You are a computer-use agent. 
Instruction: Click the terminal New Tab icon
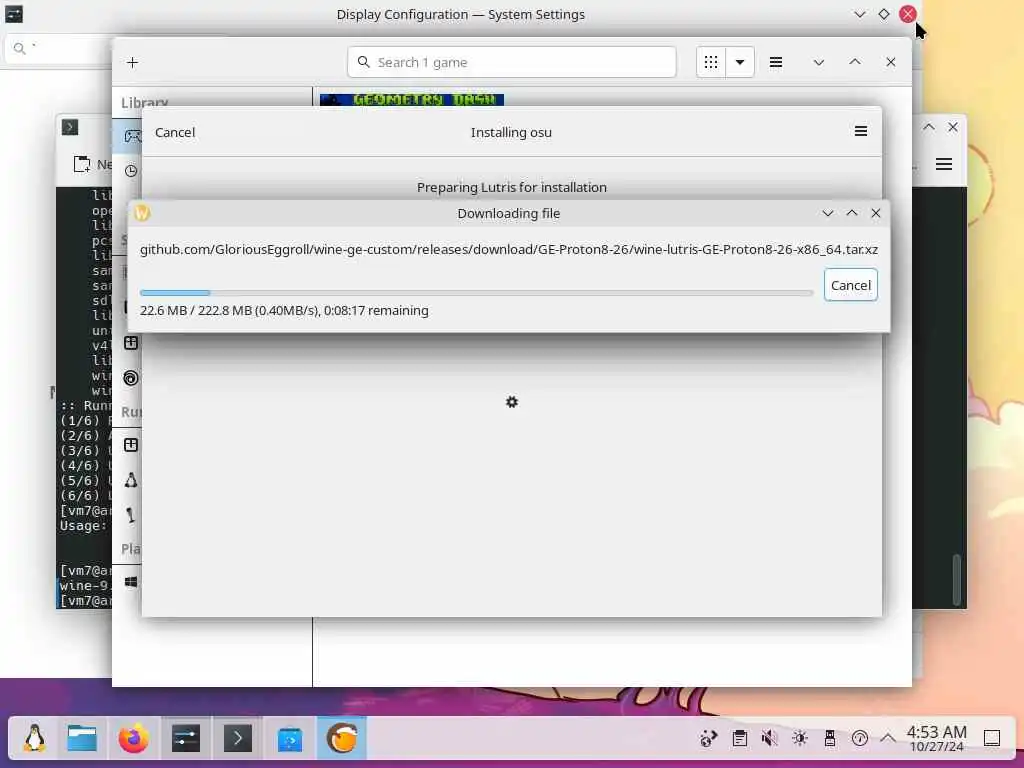(x=82, y=164)
